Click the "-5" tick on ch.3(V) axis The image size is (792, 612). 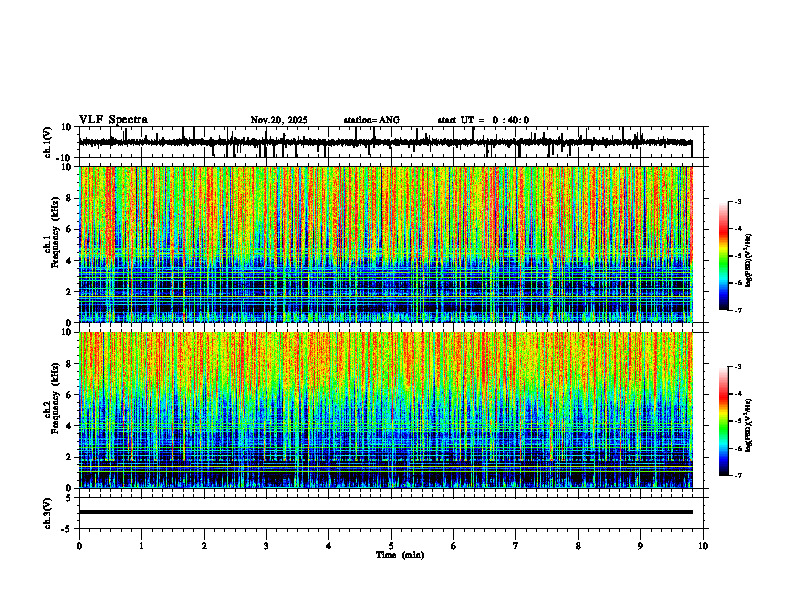(x=68, y=529)
